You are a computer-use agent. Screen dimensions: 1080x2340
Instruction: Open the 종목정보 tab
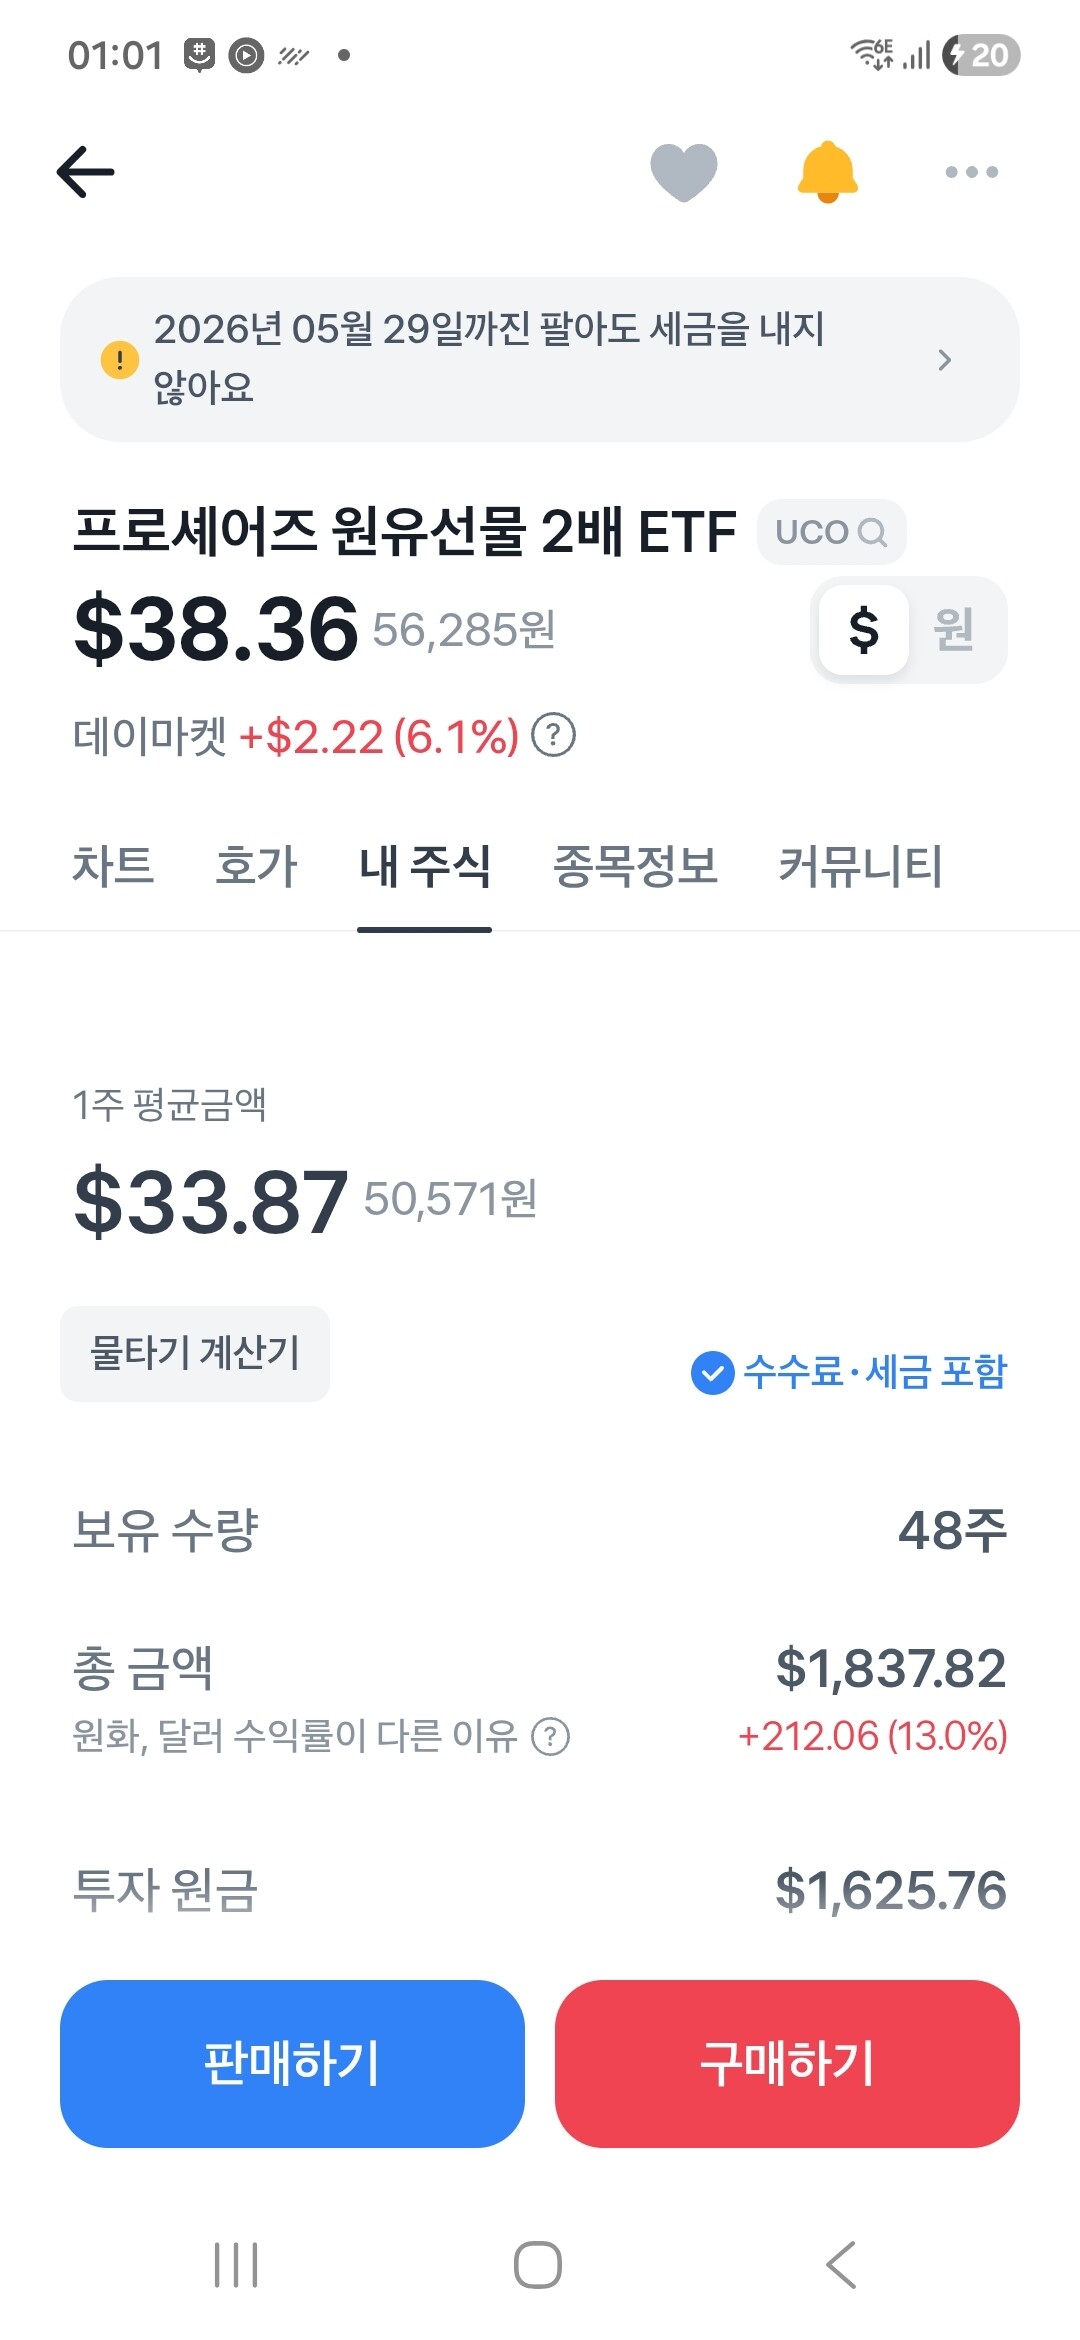[x=635, y=866]
